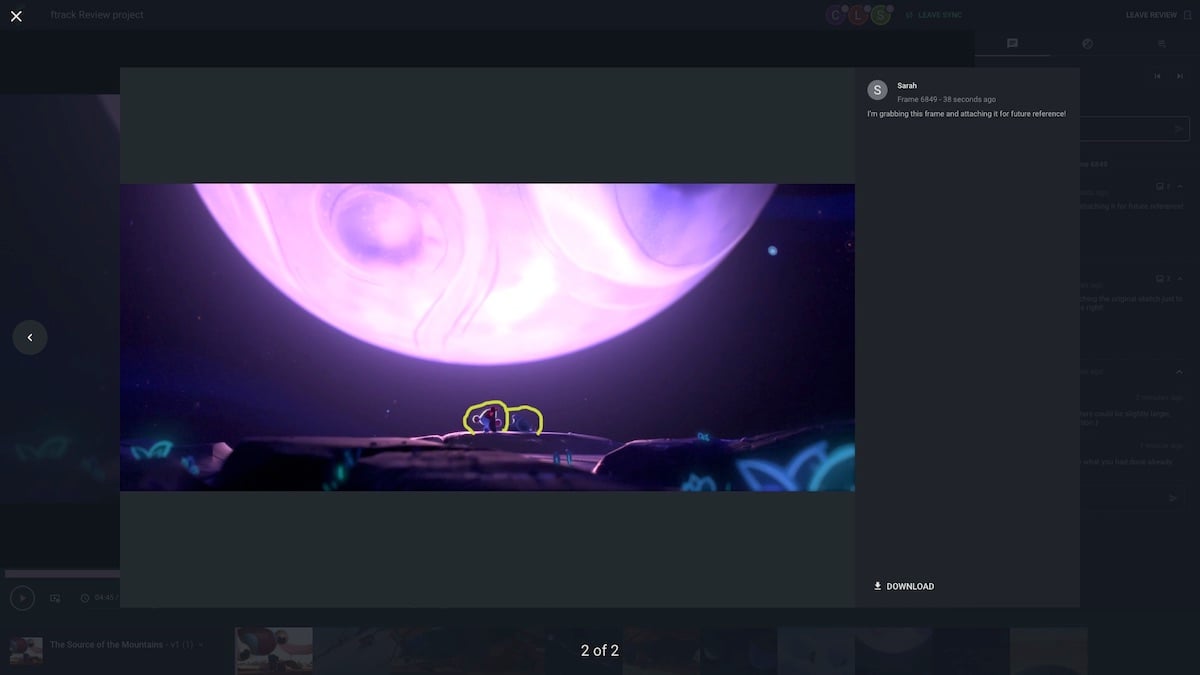Collapse the third comment thread
Screen dimensions: 1200x675
(1180, 372)
